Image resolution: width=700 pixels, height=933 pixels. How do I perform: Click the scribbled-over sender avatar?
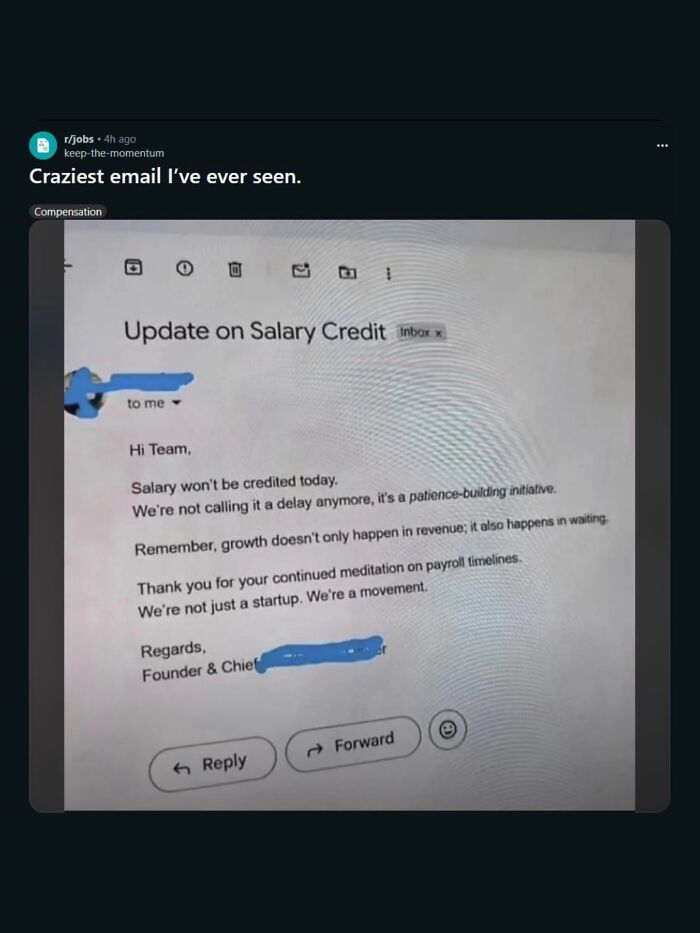(x=85, y=393)
